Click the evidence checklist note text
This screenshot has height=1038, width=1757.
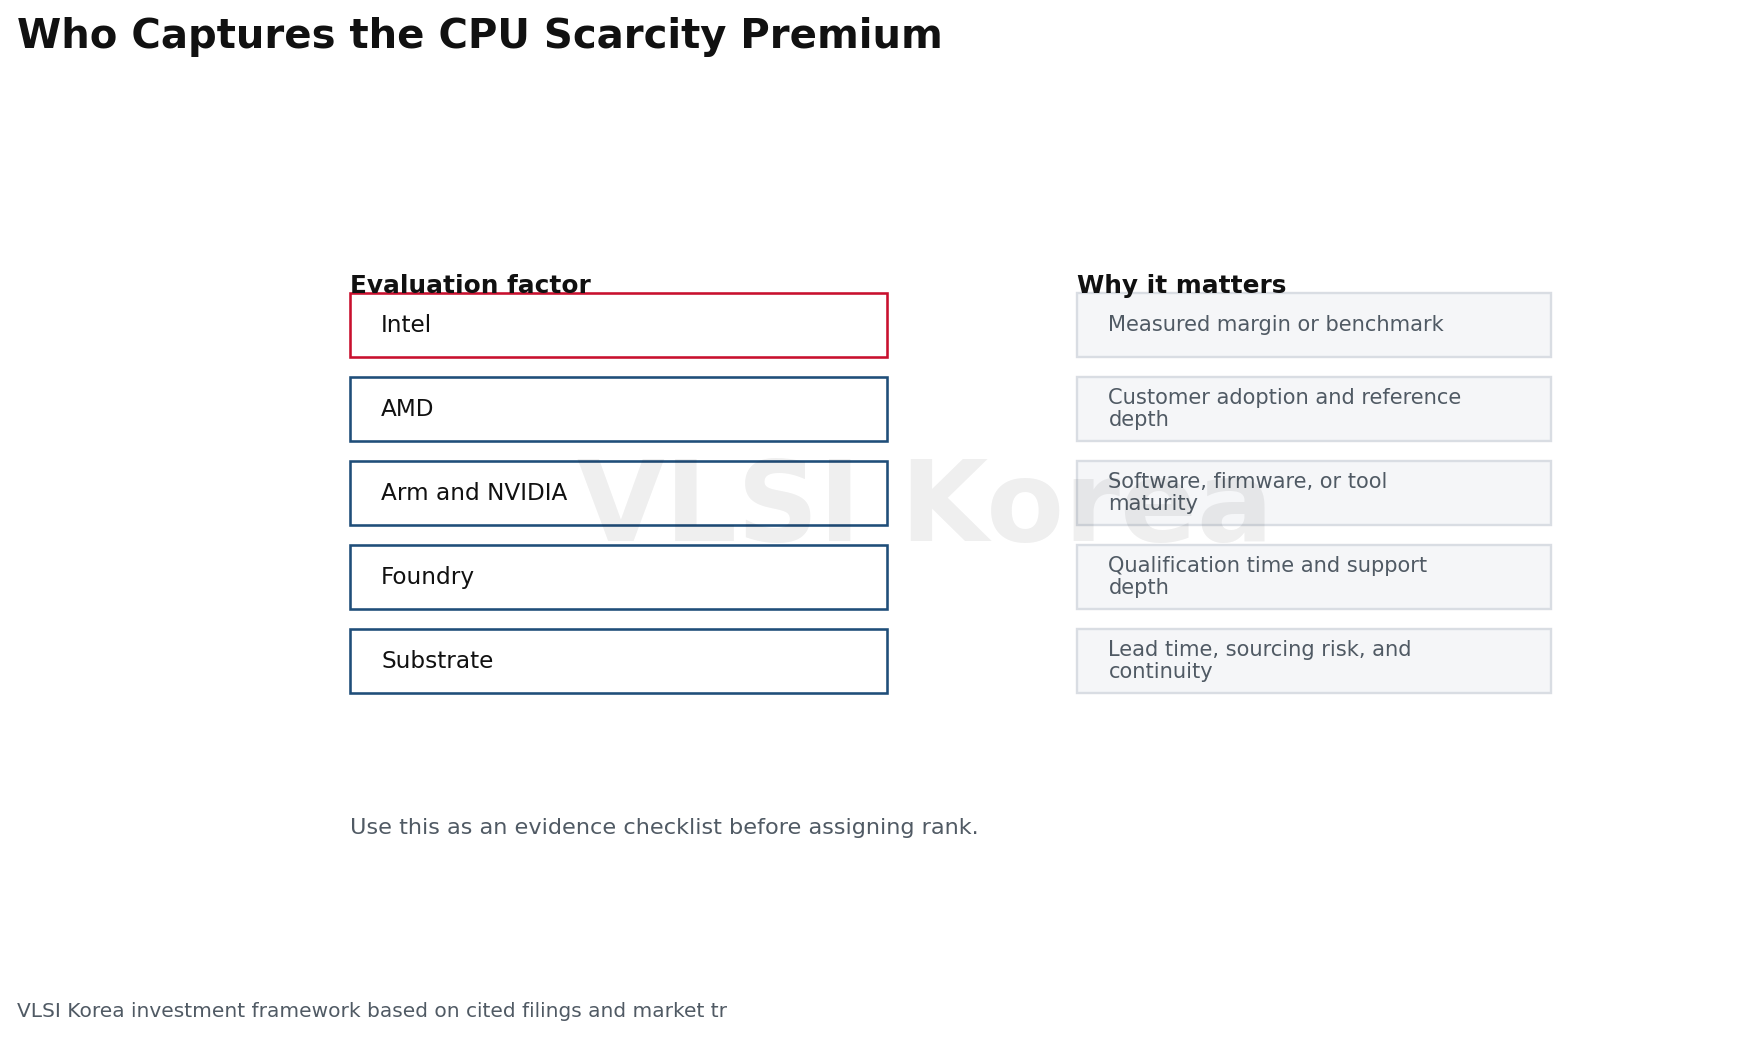point(664,828)
